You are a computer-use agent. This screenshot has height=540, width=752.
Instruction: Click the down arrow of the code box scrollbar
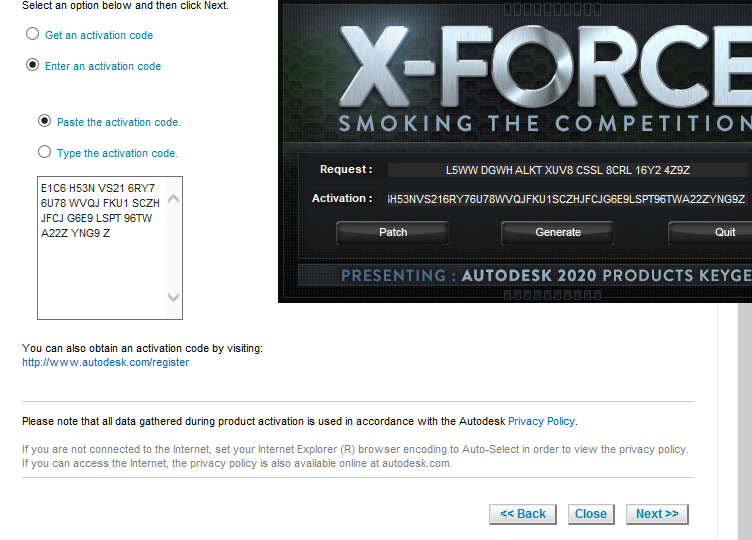click(x=174, y=297)
